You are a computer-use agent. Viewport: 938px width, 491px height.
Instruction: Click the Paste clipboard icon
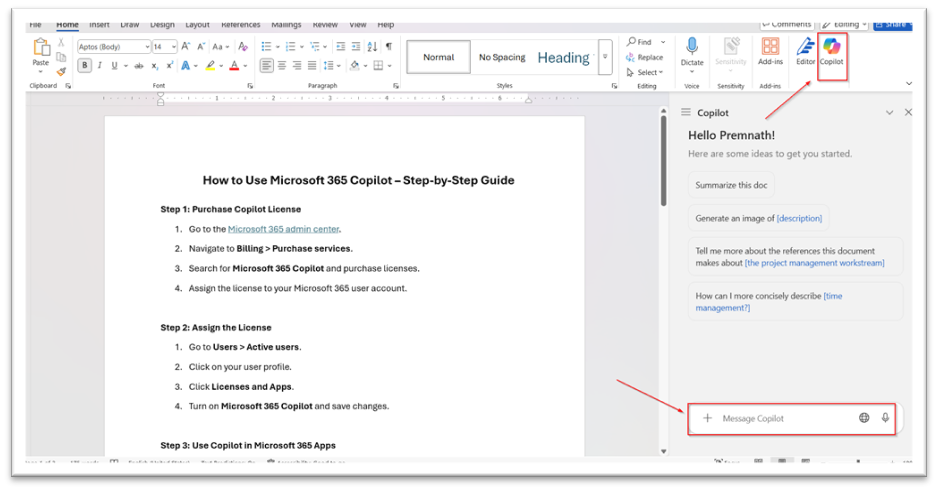pos(41,47)
